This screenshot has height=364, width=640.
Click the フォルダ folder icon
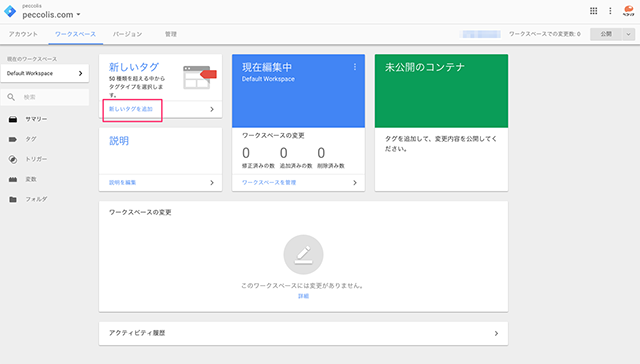click(13, 199)
